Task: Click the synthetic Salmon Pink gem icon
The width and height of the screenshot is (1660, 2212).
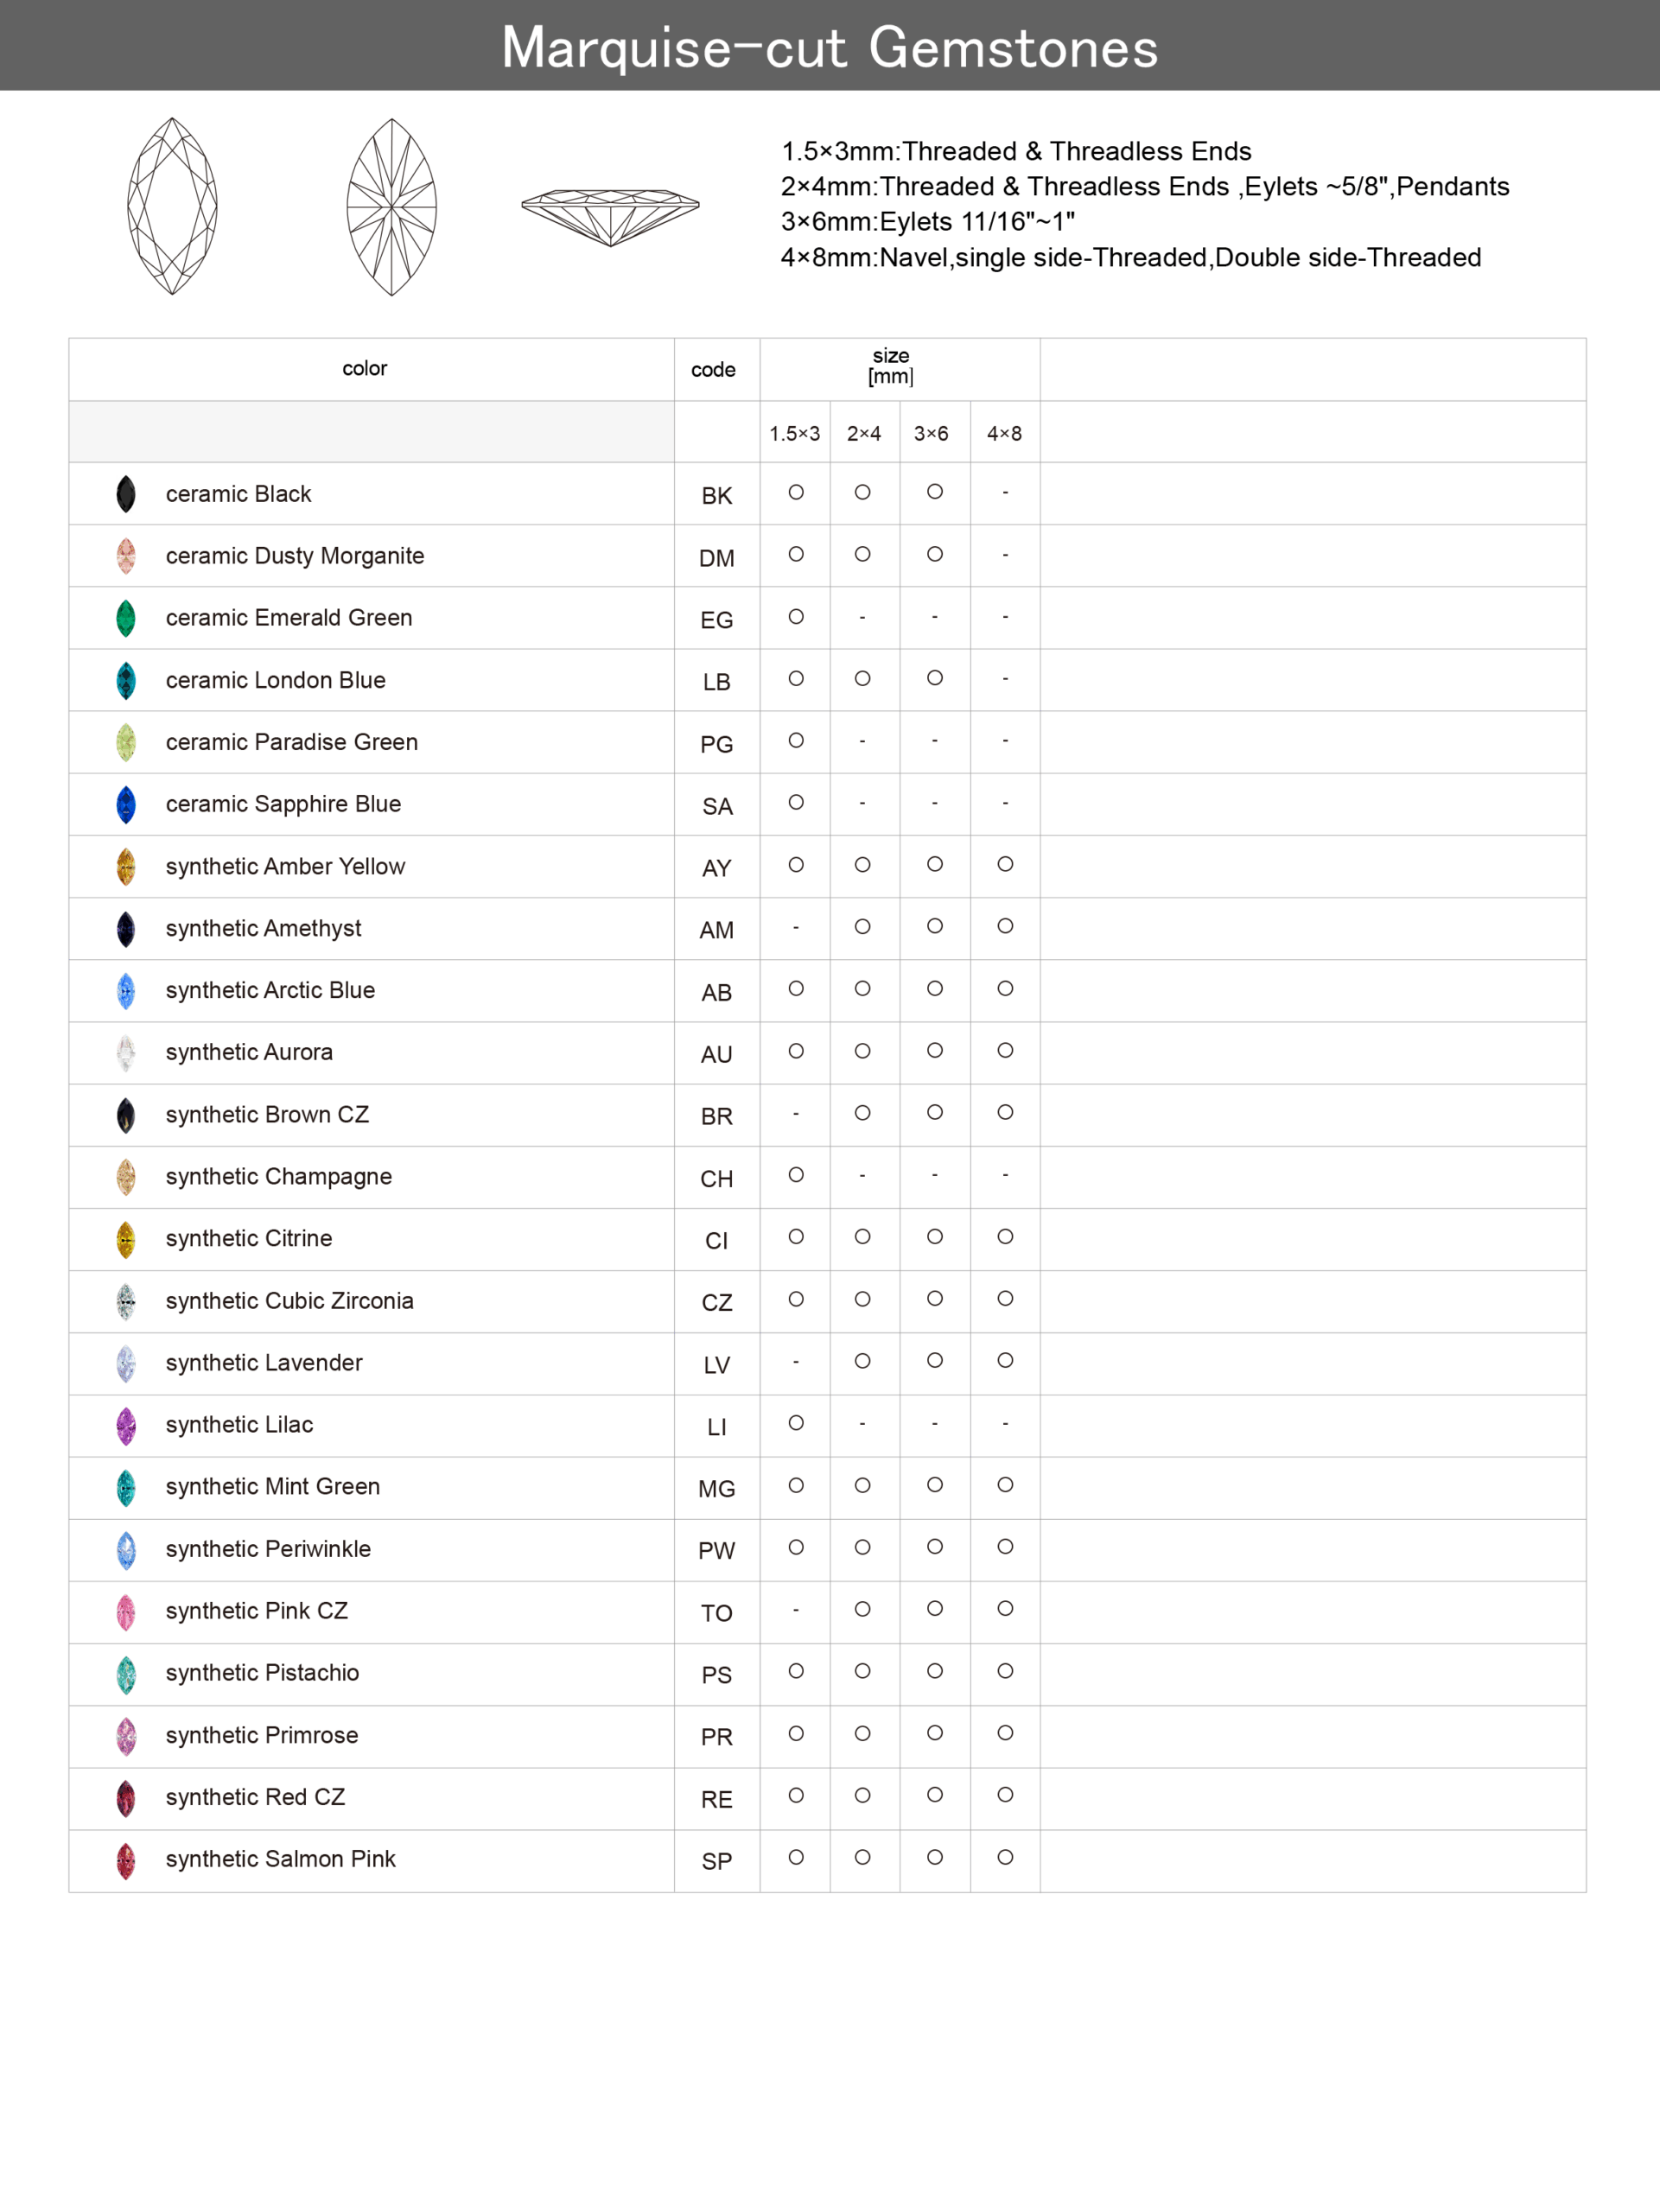Action: click(126, 1860)
